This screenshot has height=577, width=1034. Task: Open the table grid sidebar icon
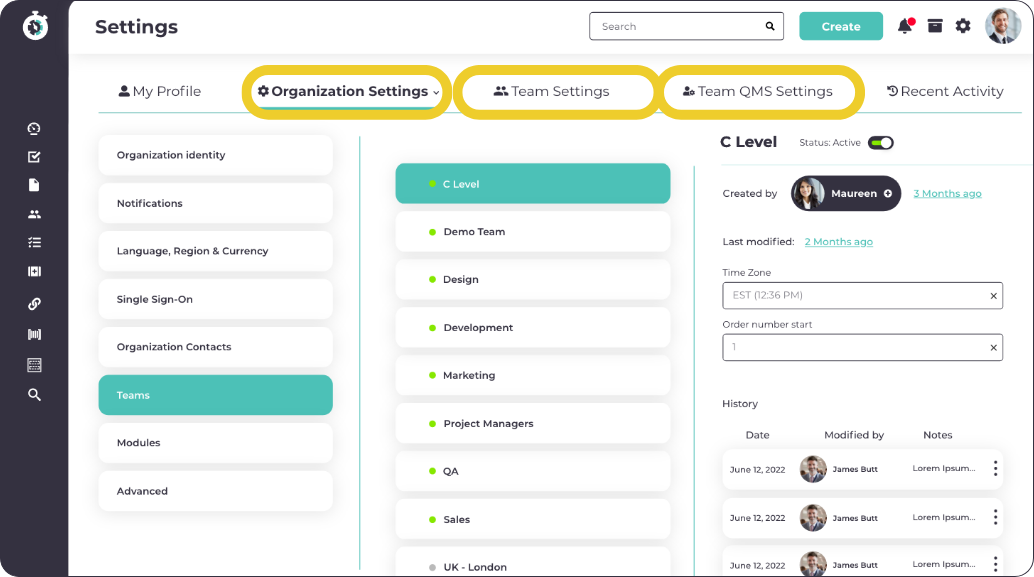34,365
